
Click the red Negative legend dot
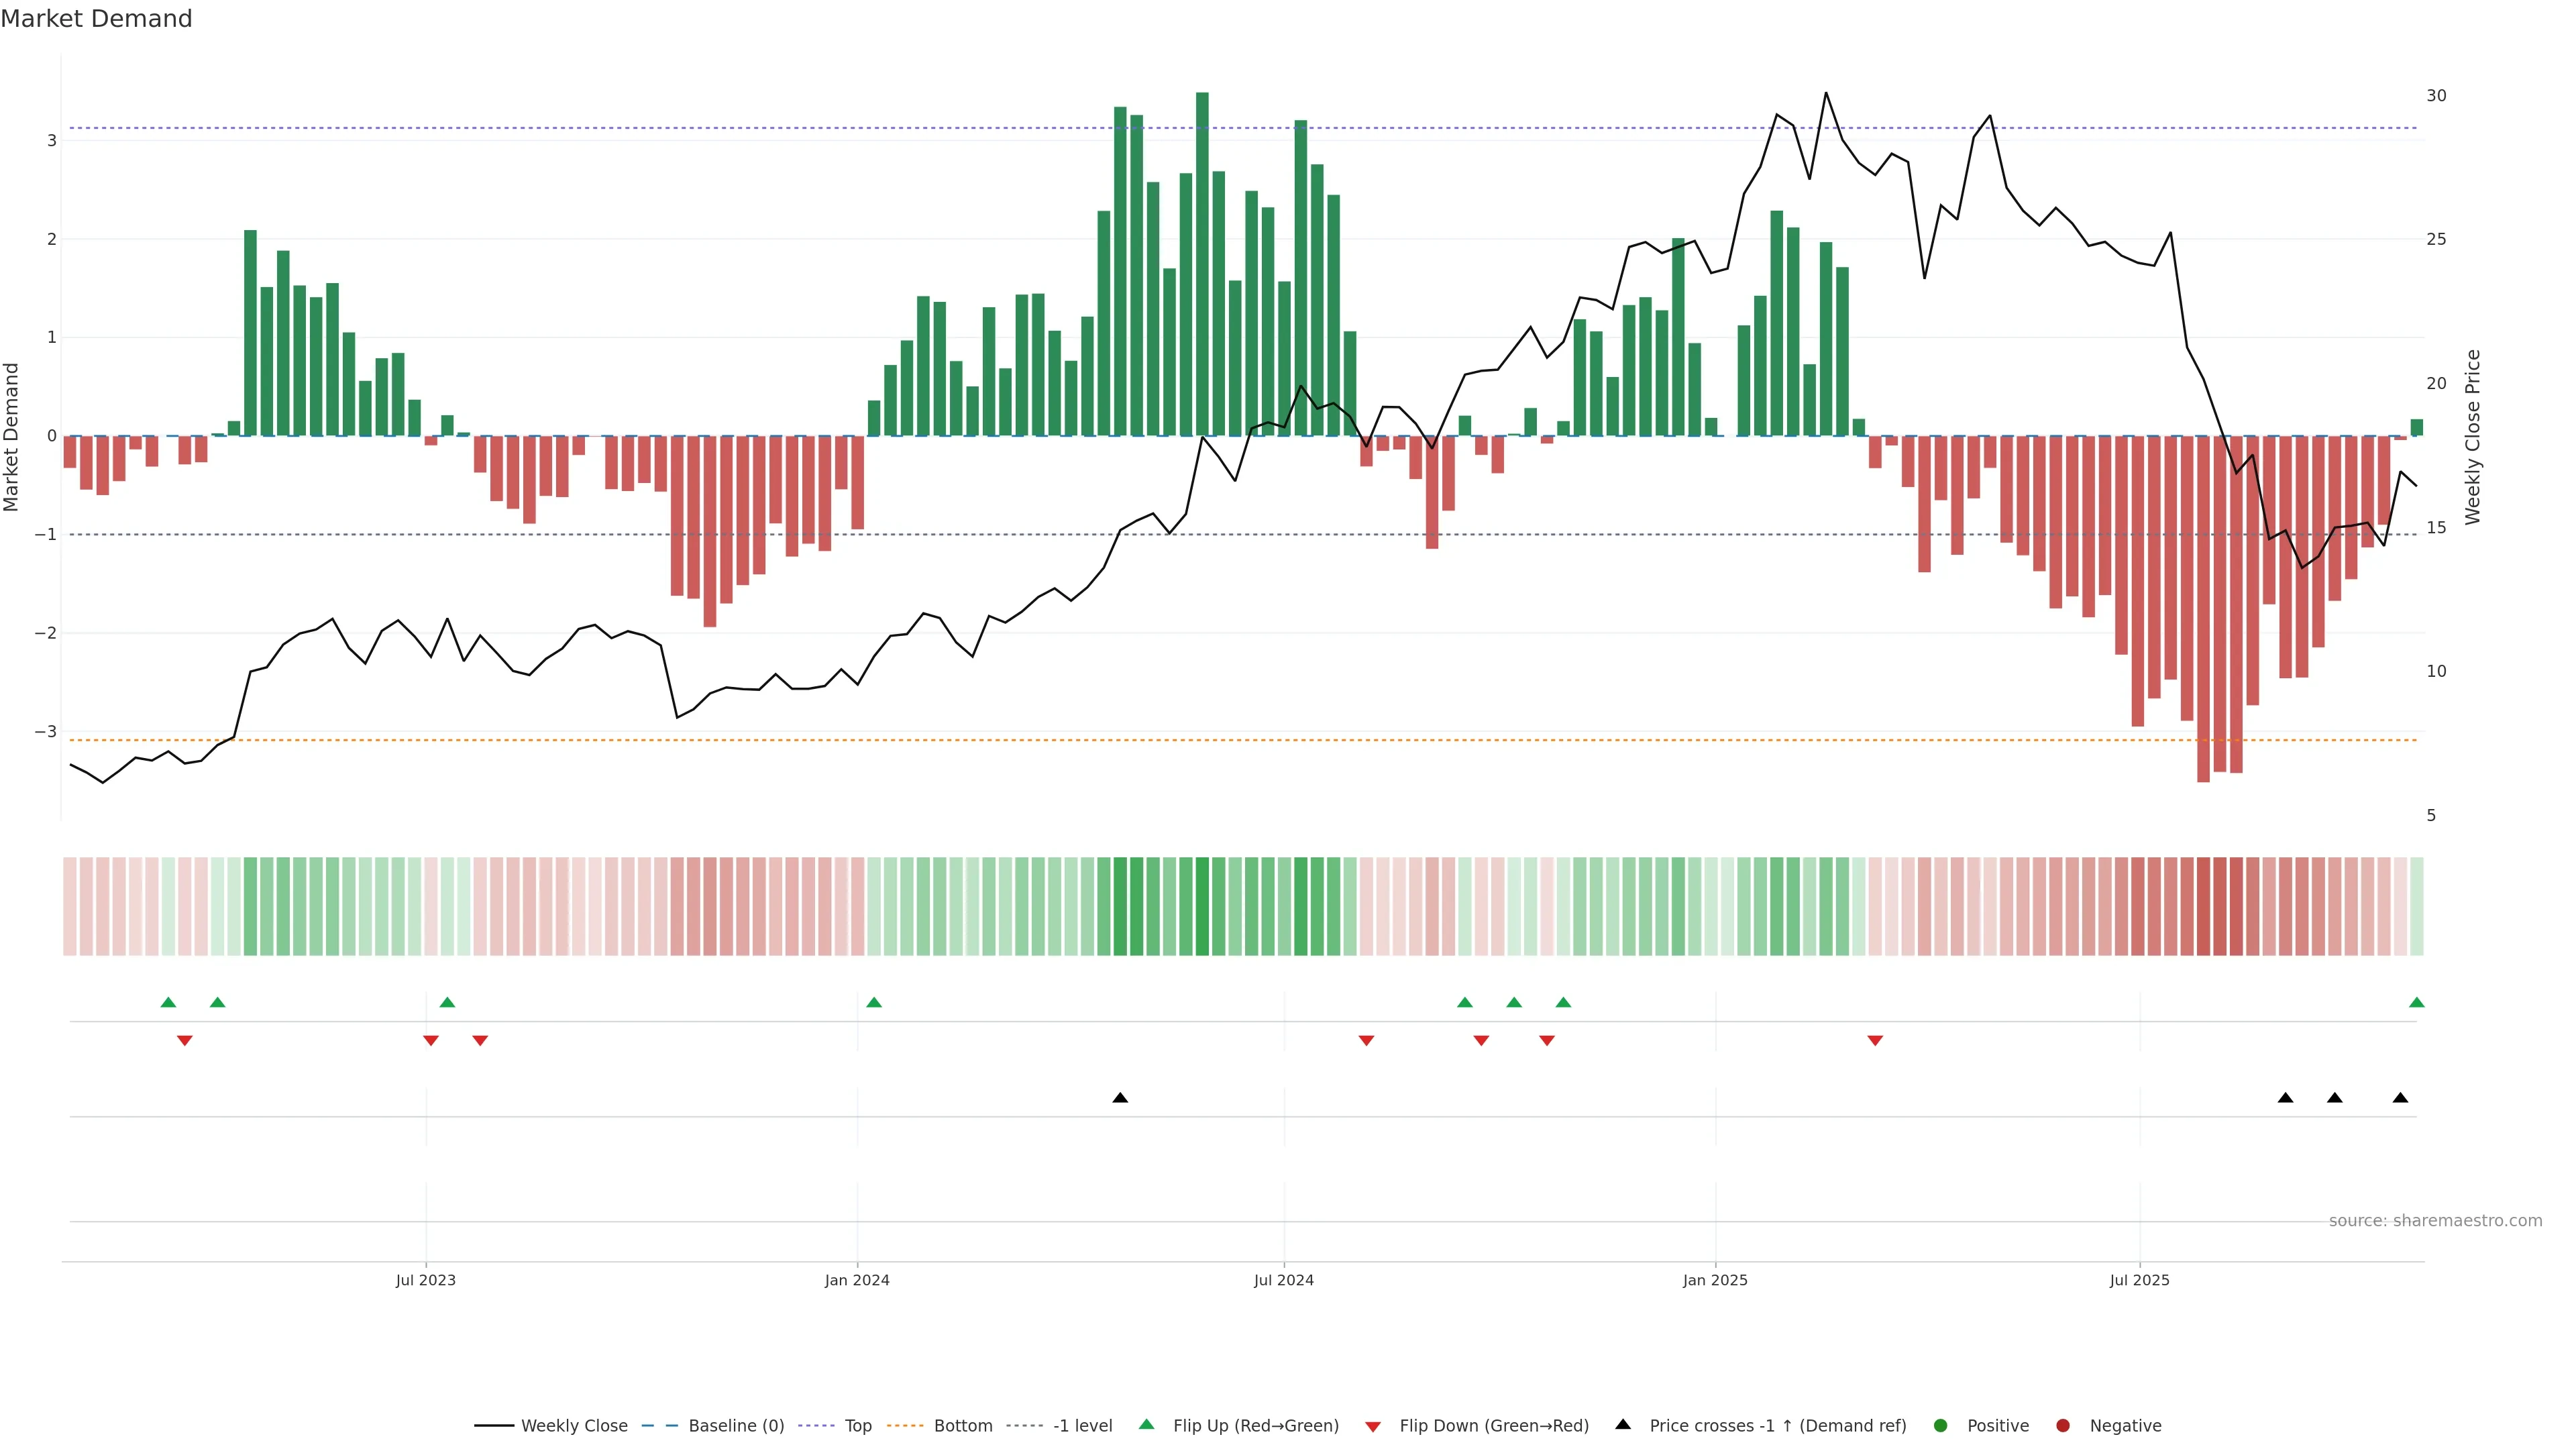tap(2063, 1426)
